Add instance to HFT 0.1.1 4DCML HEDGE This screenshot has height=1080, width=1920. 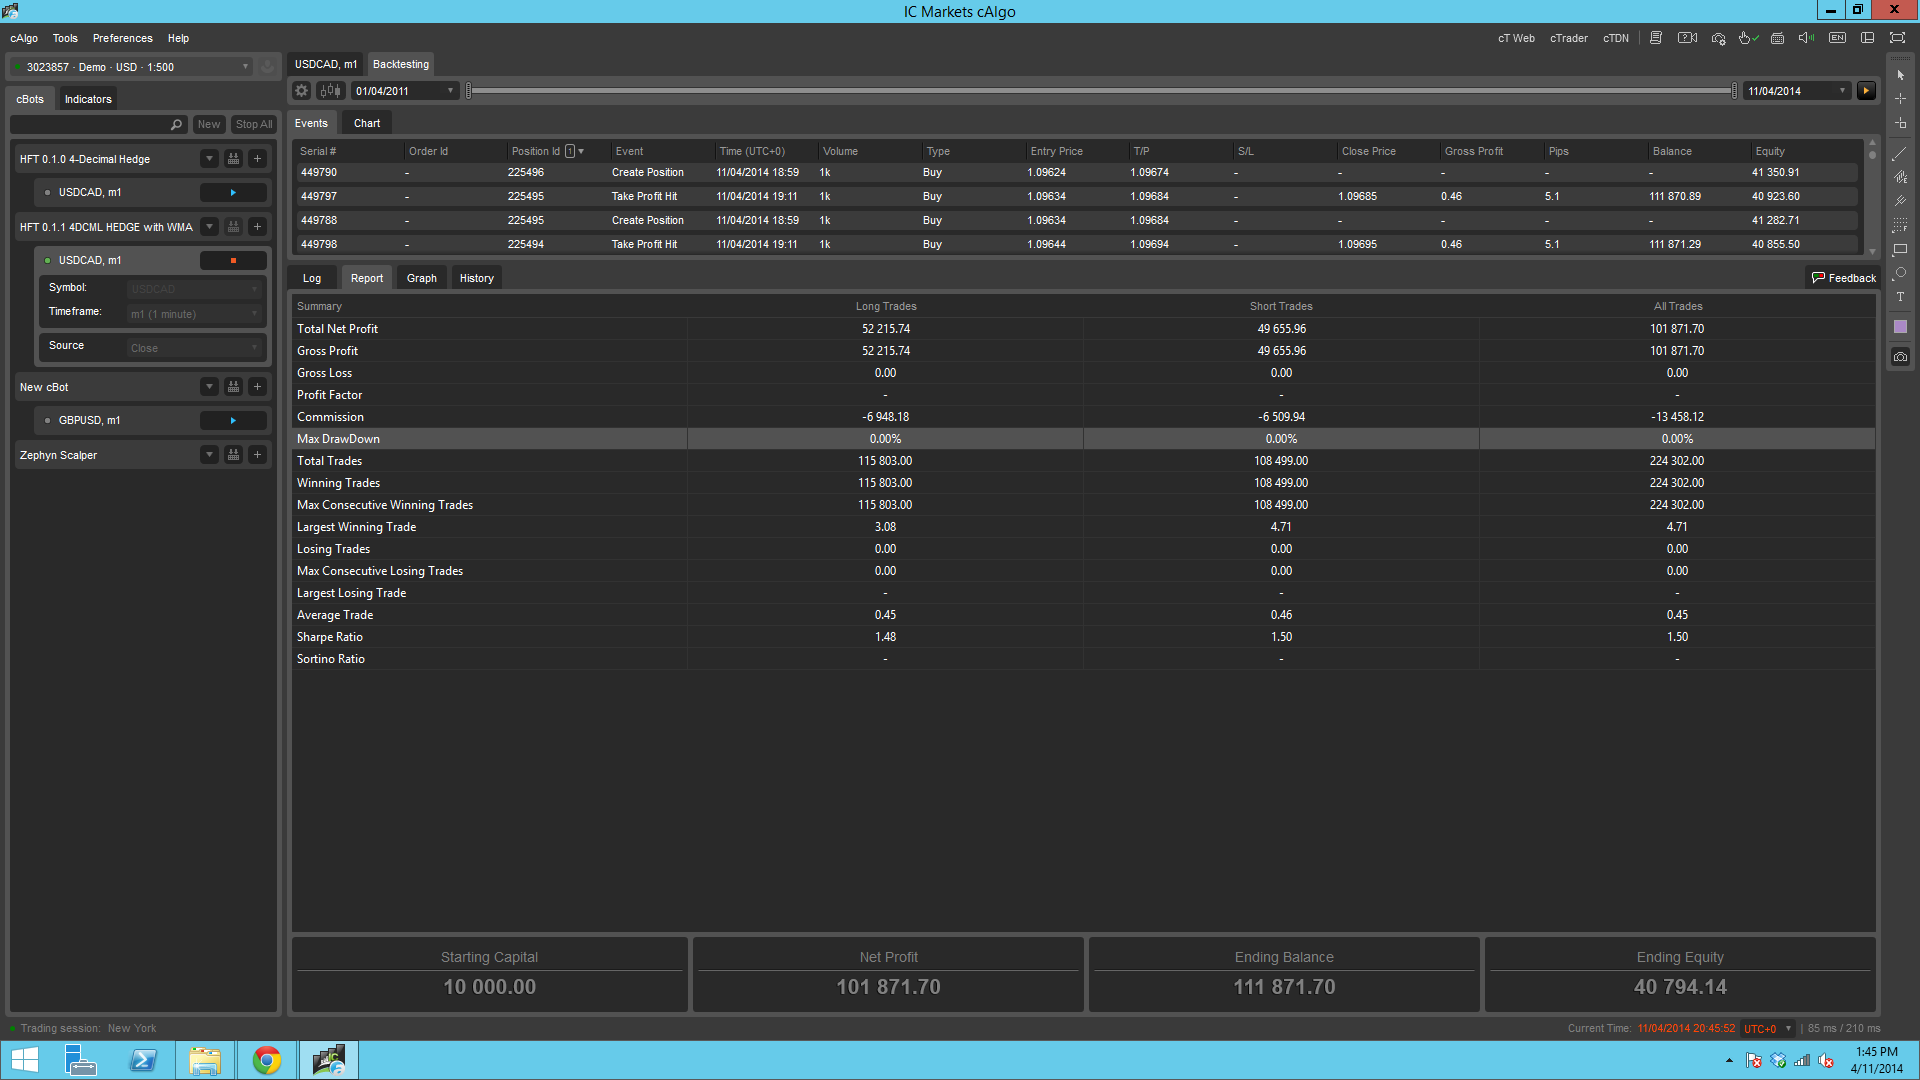pos(257,227)
